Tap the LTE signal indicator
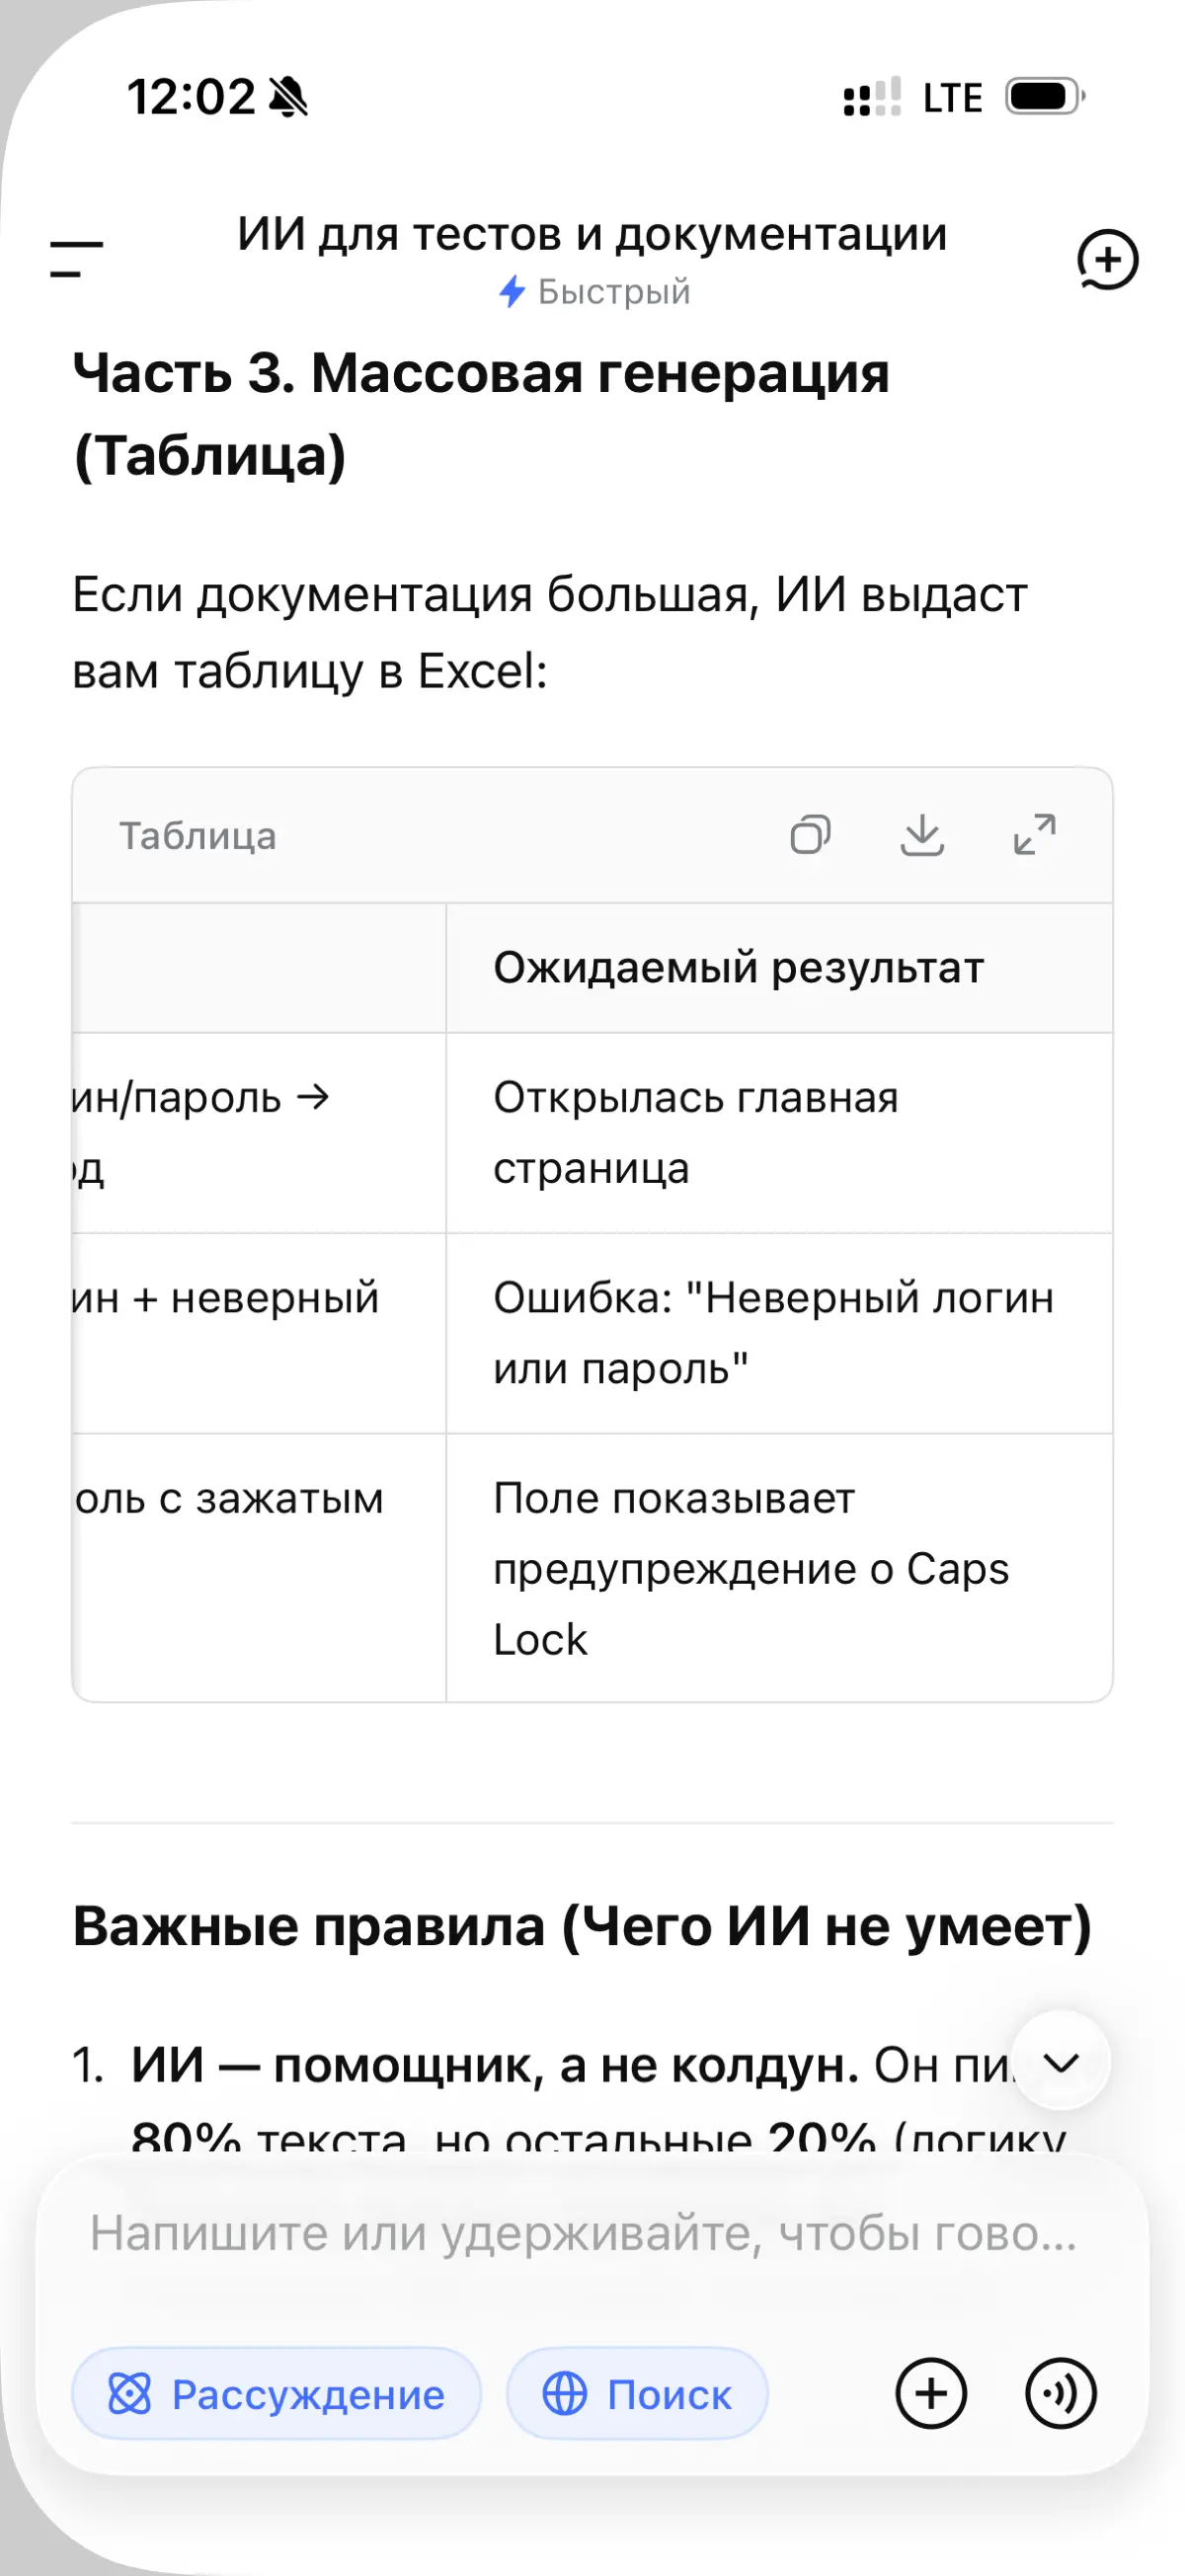This screenshot has height=2576, width=1185. click(952, 98)
